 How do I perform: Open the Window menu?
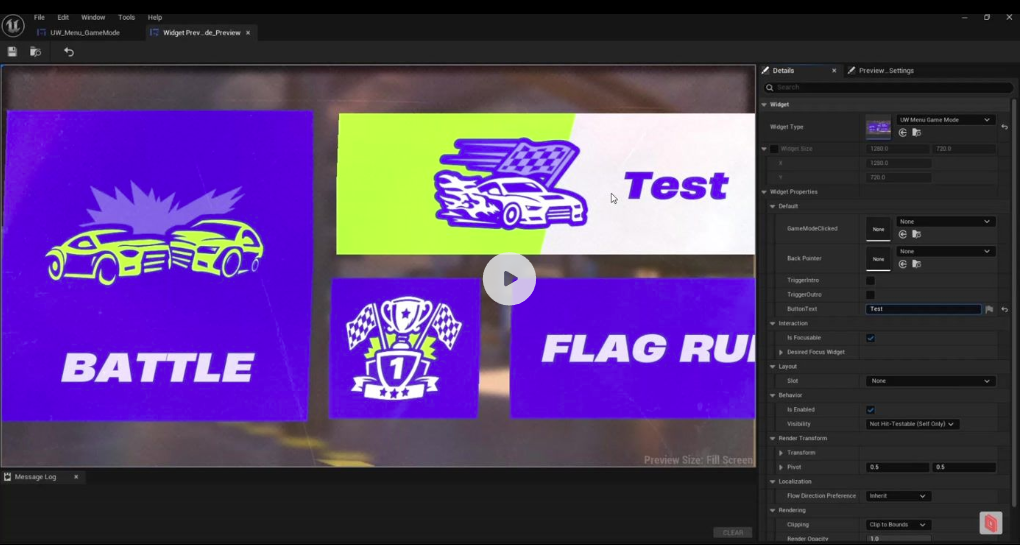[93, 18]
